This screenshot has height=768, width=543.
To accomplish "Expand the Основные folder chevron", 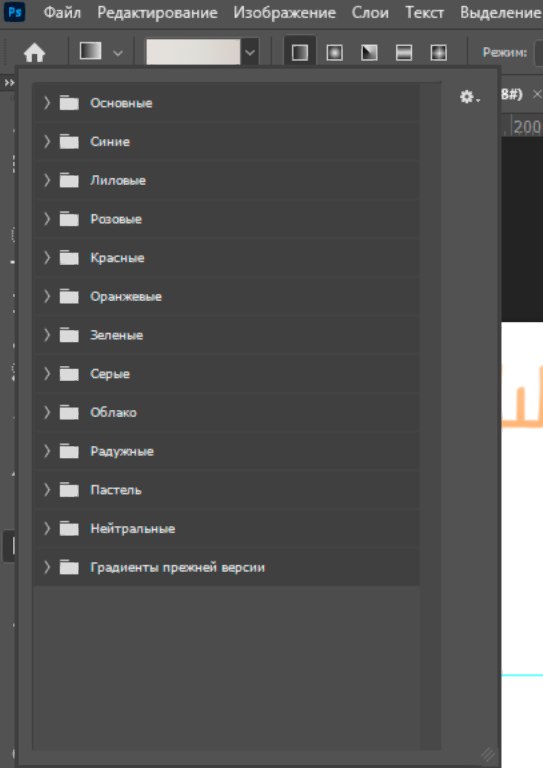I will [47, 103].
